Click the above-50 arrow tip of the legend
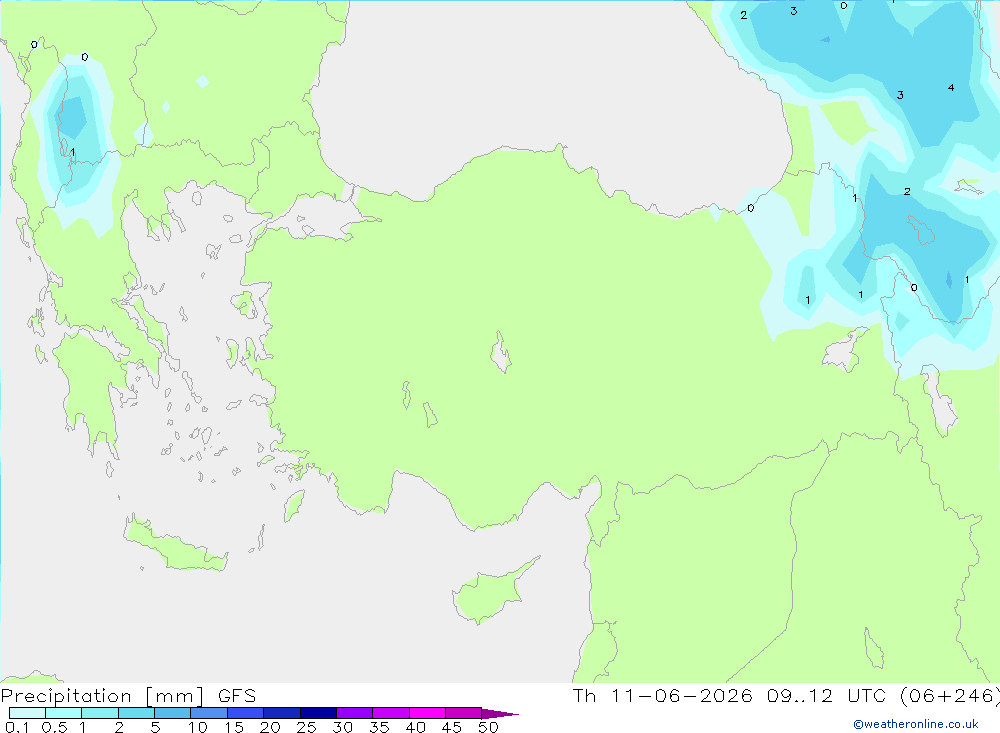Viewport: 1000px width, 733px height. [499, 714]
